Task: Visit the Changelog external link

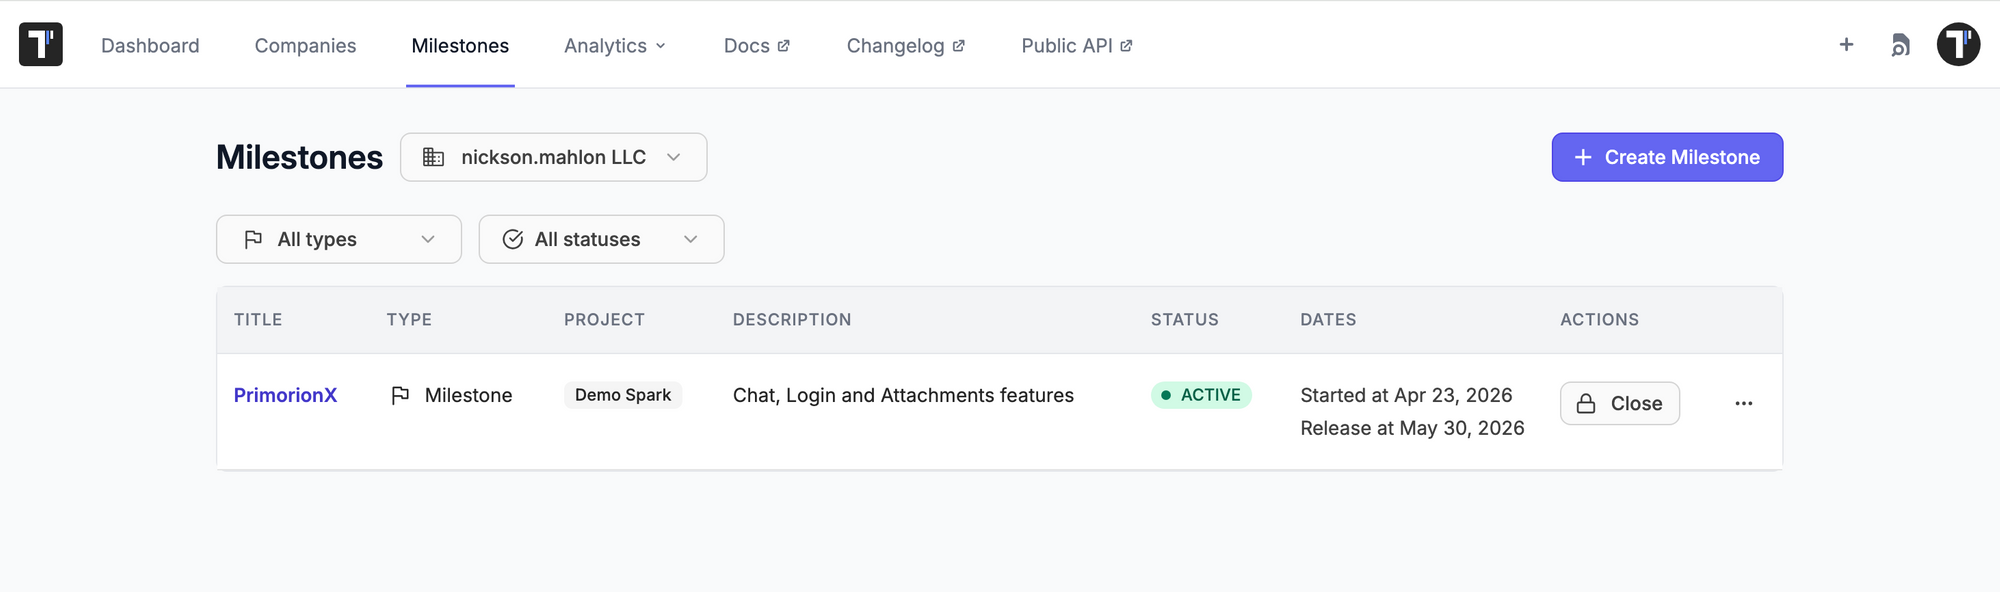Action: click(x=905, y=46)
